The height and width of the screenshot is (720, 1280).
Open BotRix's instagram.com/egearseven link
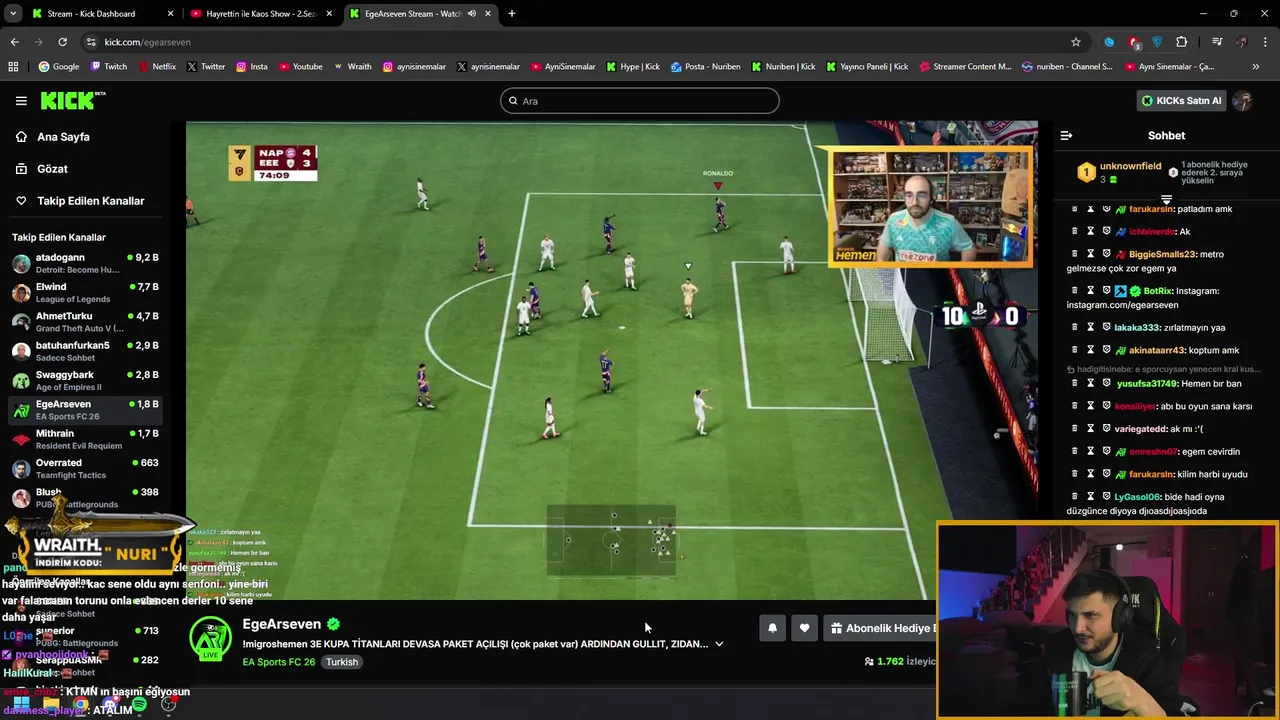click(x=1122, y=304)
